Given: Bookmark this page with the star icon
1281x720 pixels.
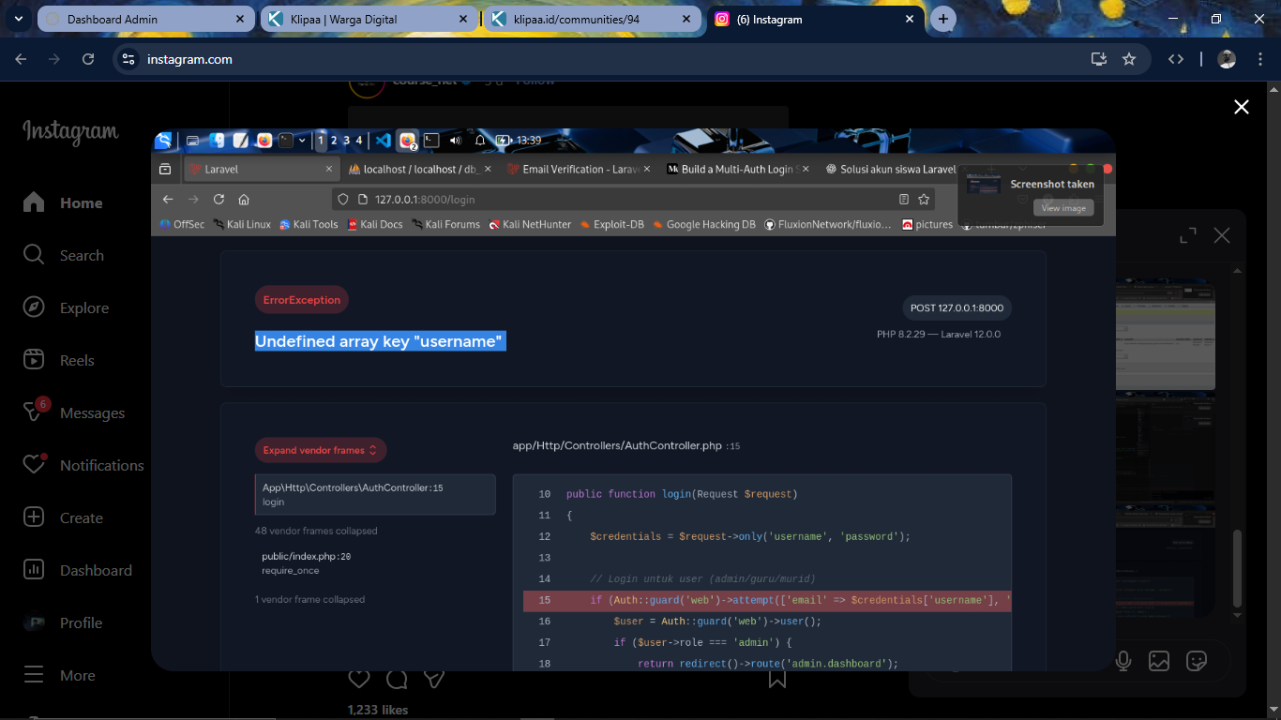Looking at the screenshot, I should 1129,59.
